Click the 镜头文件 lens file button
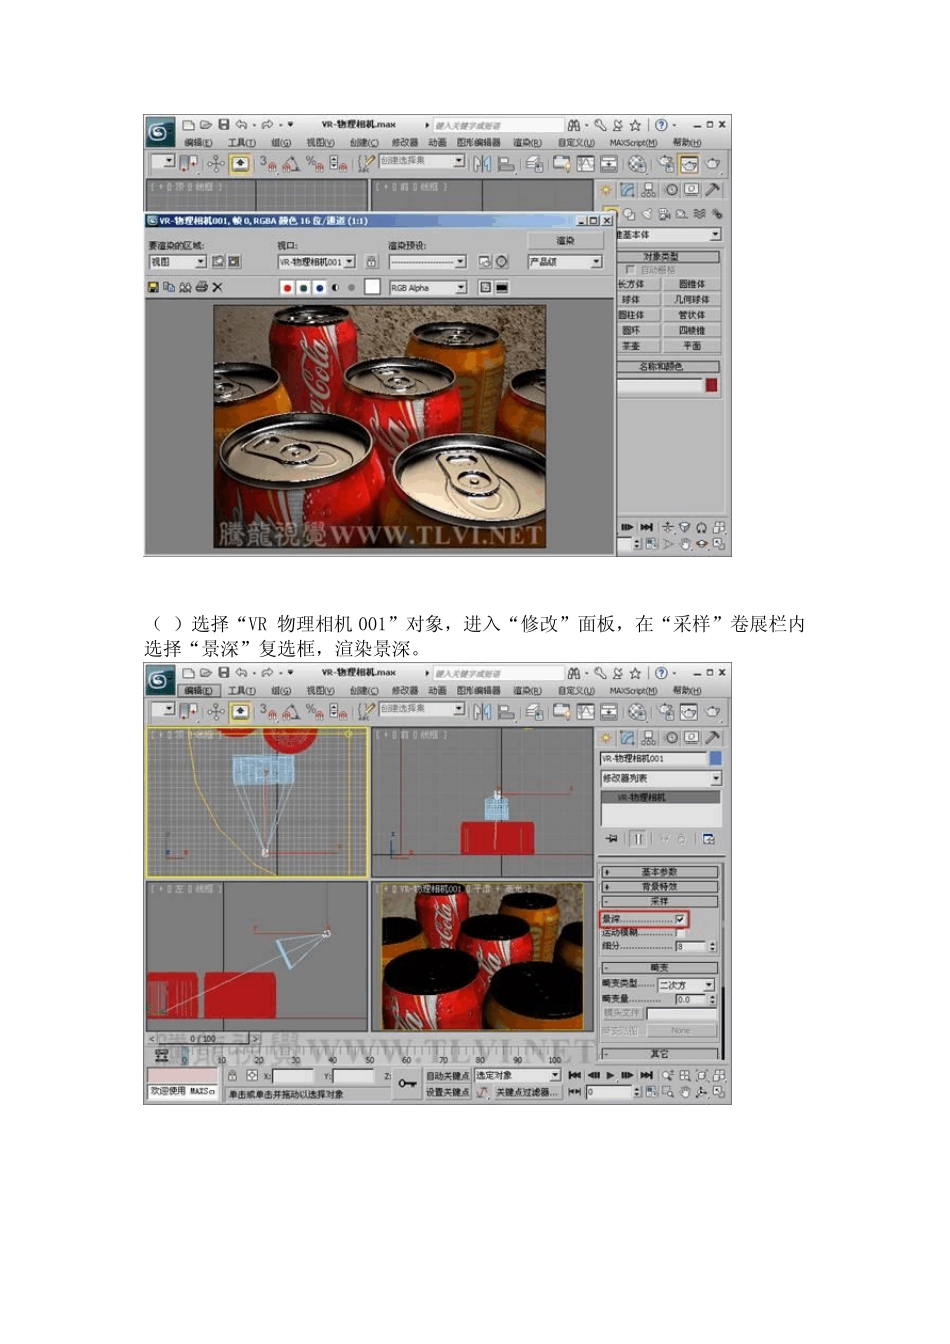 point(622,1013)
